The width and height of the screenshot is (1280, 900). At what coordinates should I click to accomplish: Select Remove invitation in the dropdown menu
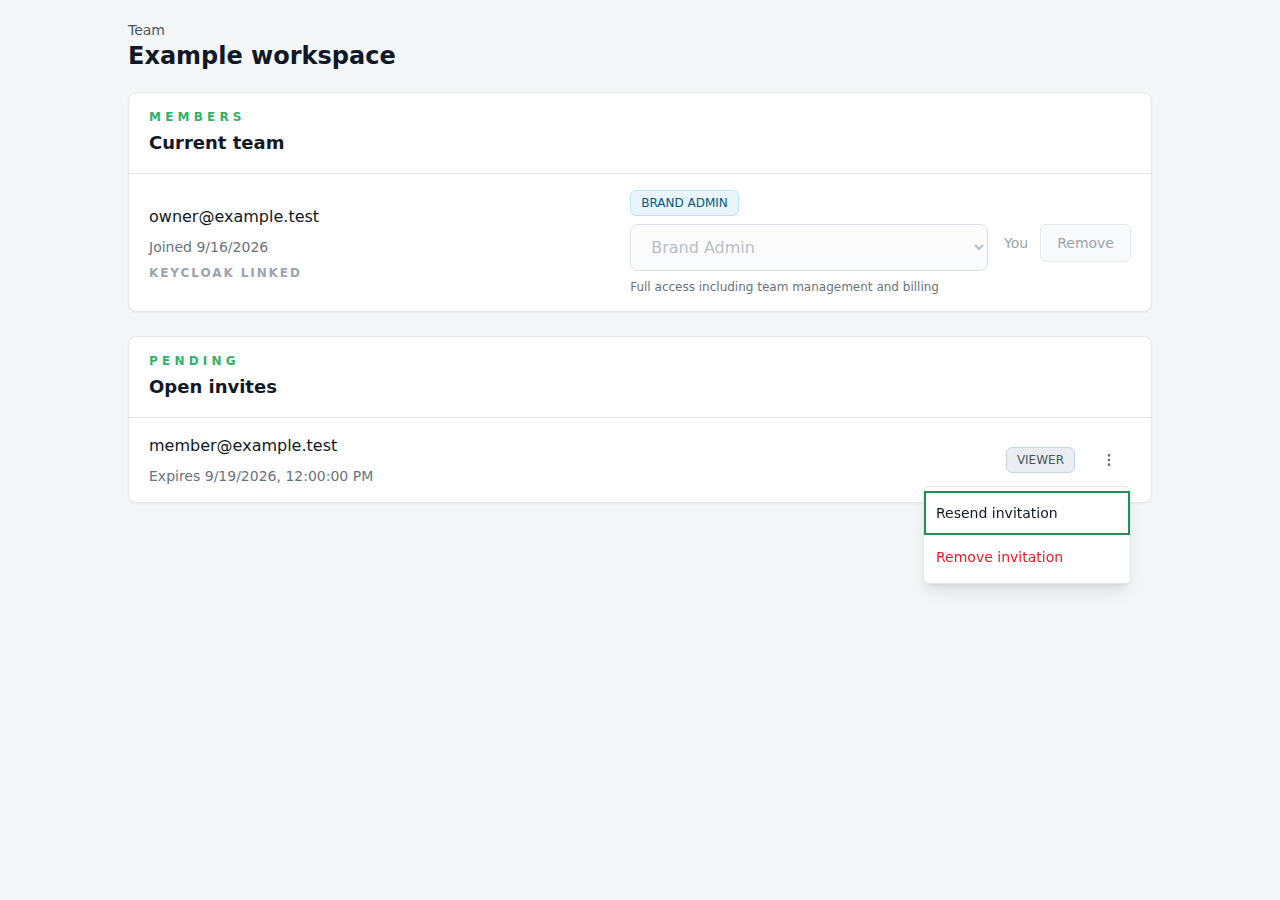pyautogui.click(x=1027, y=557)
